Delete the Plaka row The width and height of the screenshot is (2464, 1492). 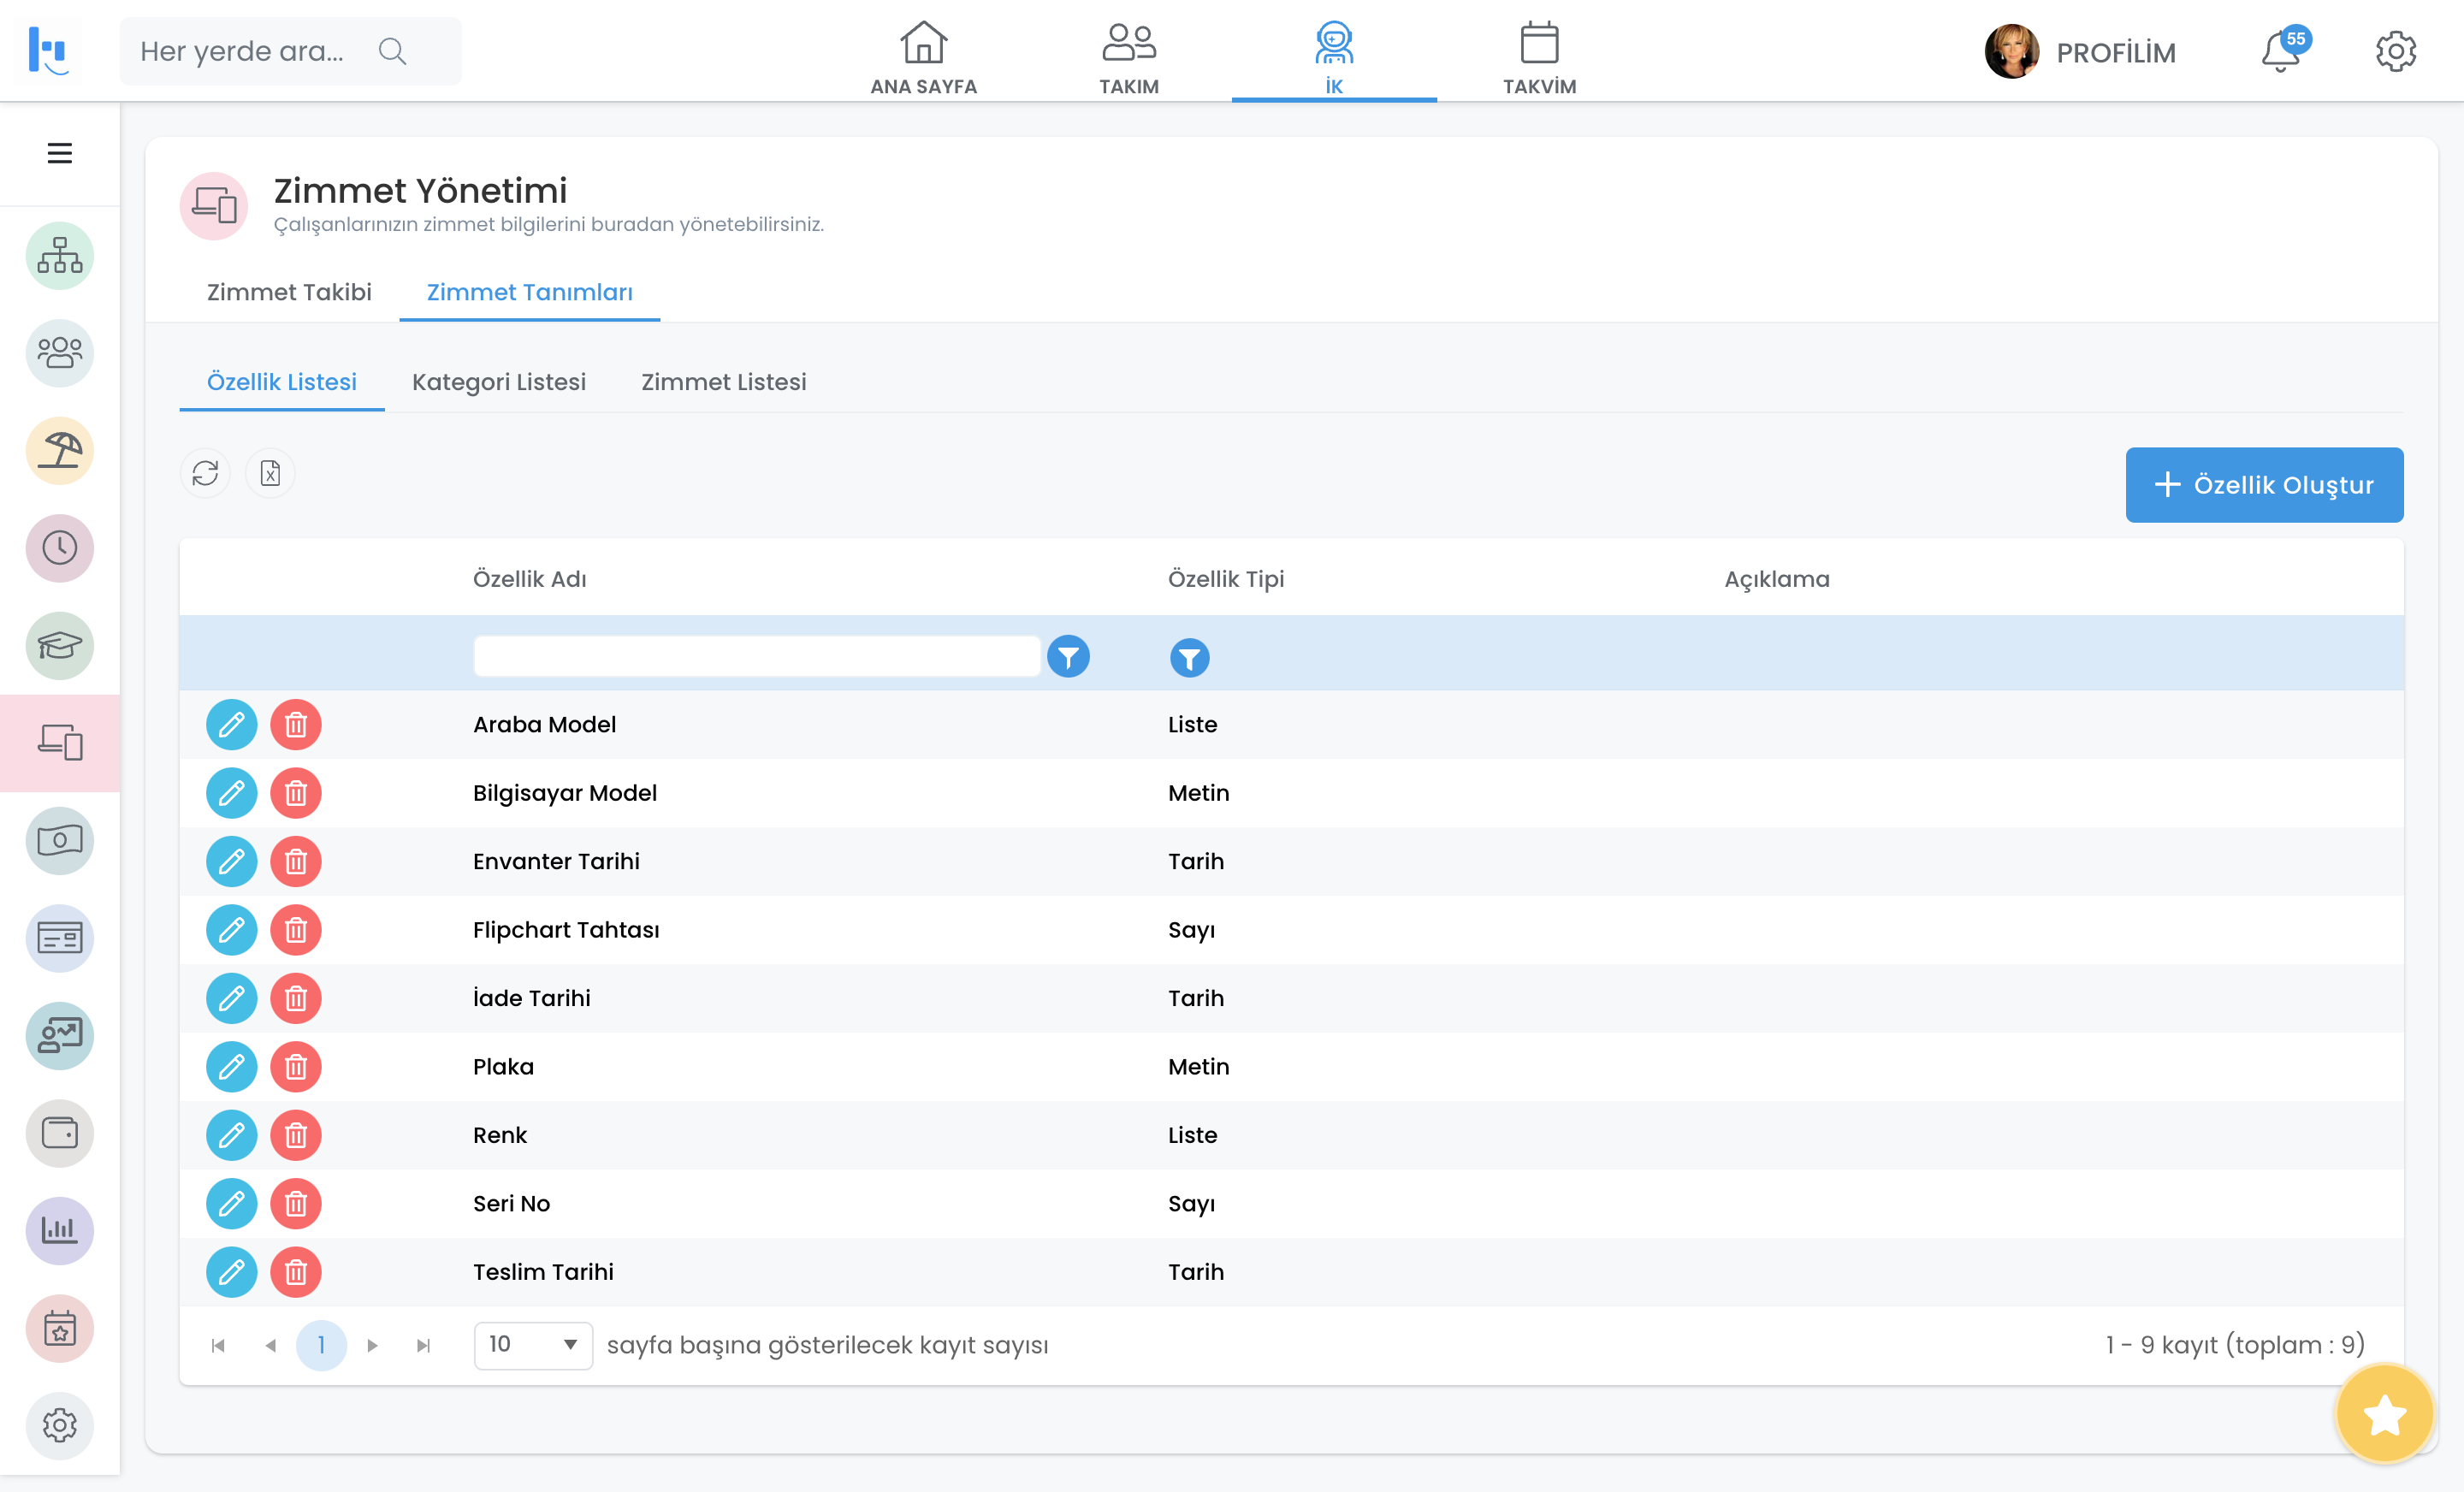click(295, 1067)
